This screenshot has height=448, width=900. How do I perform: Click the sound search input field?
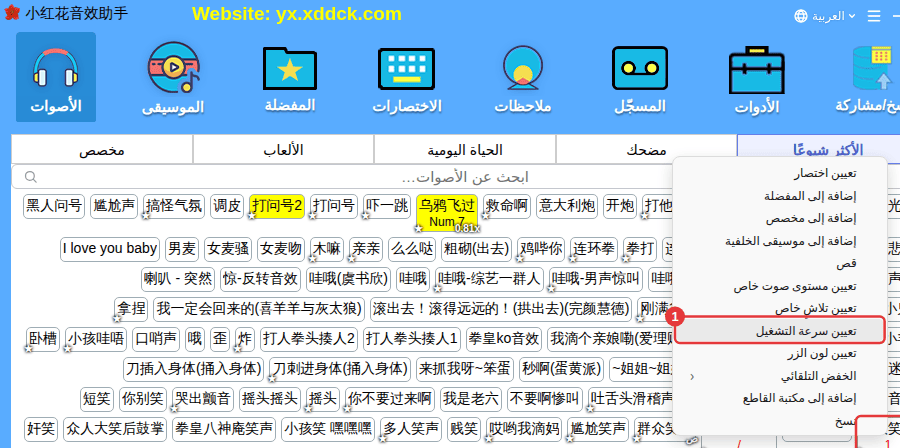click(x=464, y=177)
